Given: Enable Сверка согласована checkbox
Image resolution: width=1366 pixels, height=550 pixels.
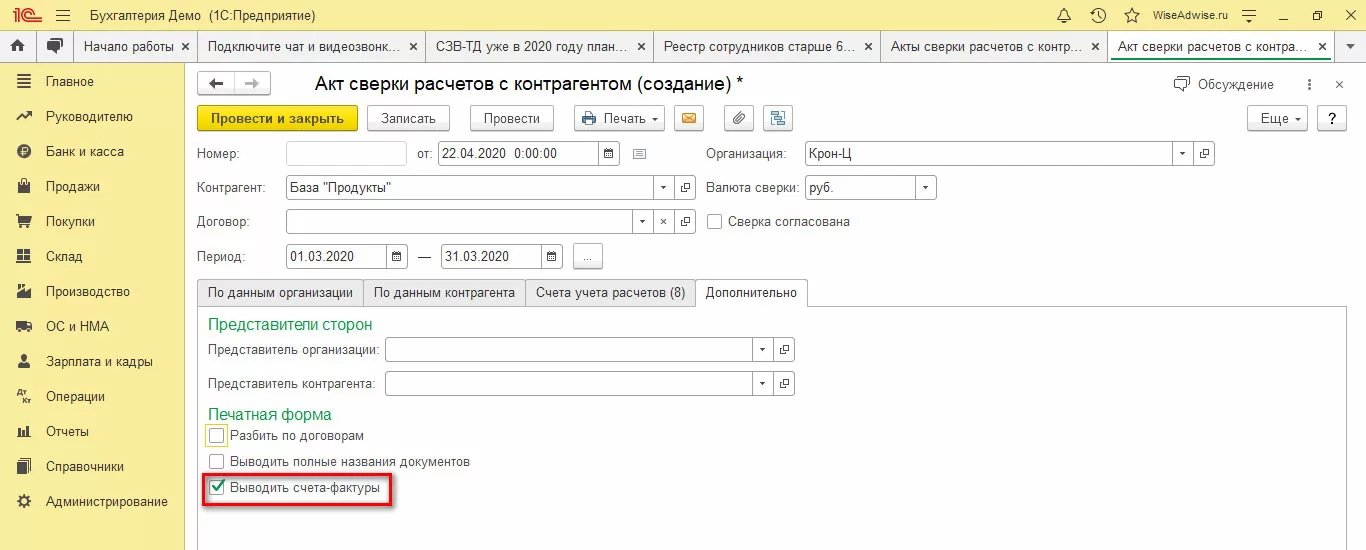Looking at the screenshot, I should point(714,221).
